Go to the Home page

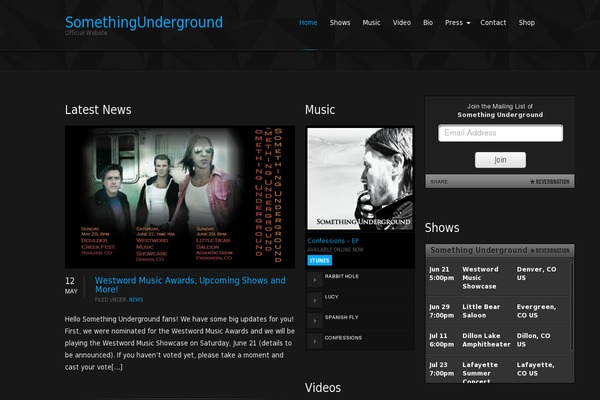tap(308, 23)
